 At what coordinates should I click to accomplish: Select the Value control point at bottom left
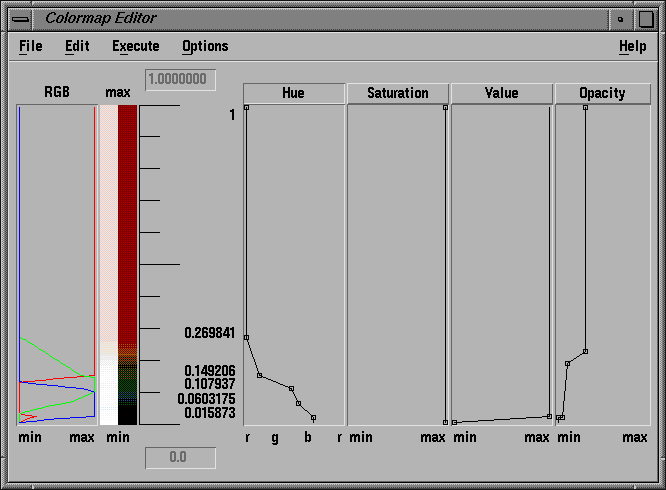[455, 422]
